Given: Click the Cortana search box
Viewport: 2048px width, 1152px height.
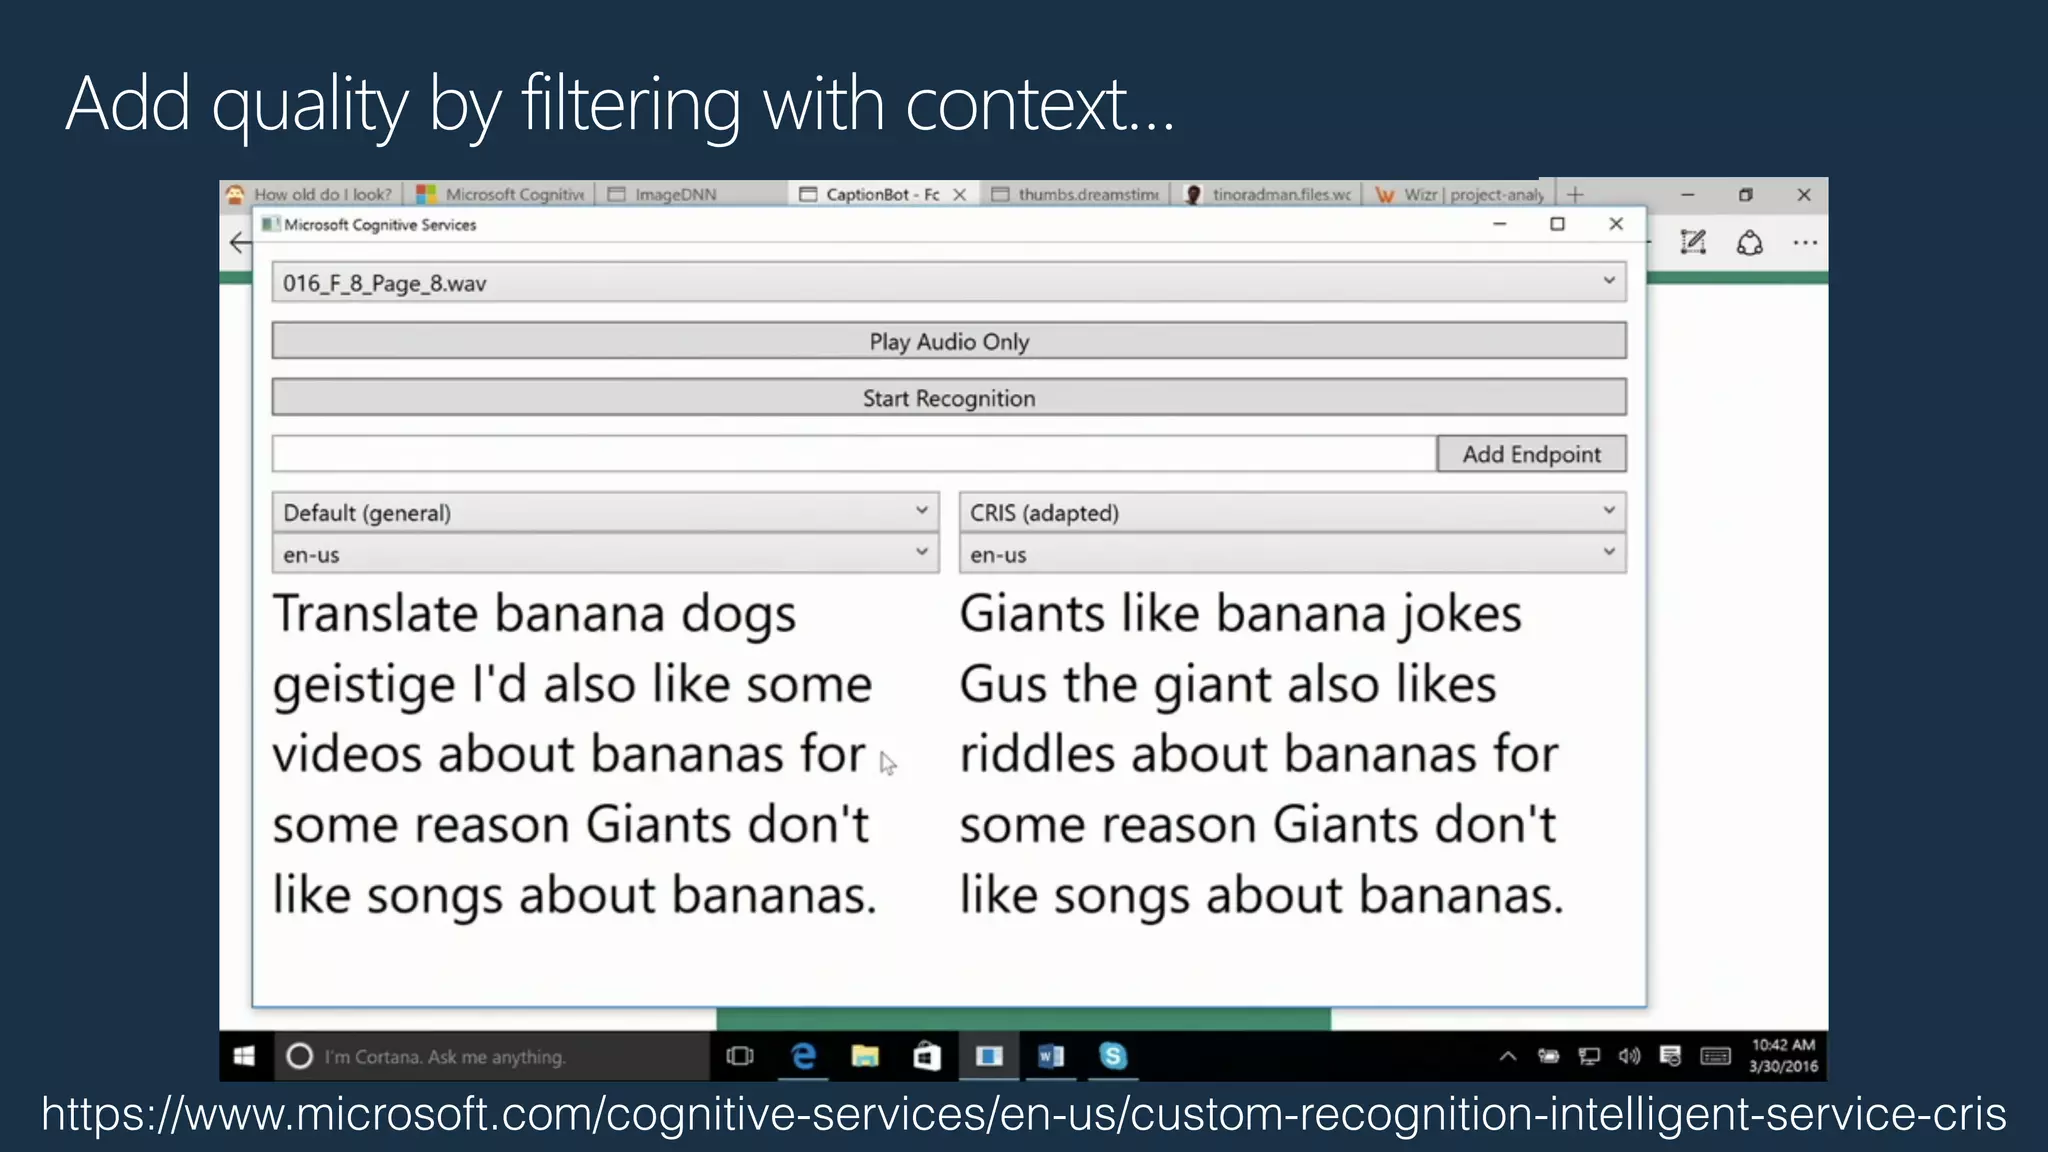Looking at the screenshot, I should pos(492,1056).
